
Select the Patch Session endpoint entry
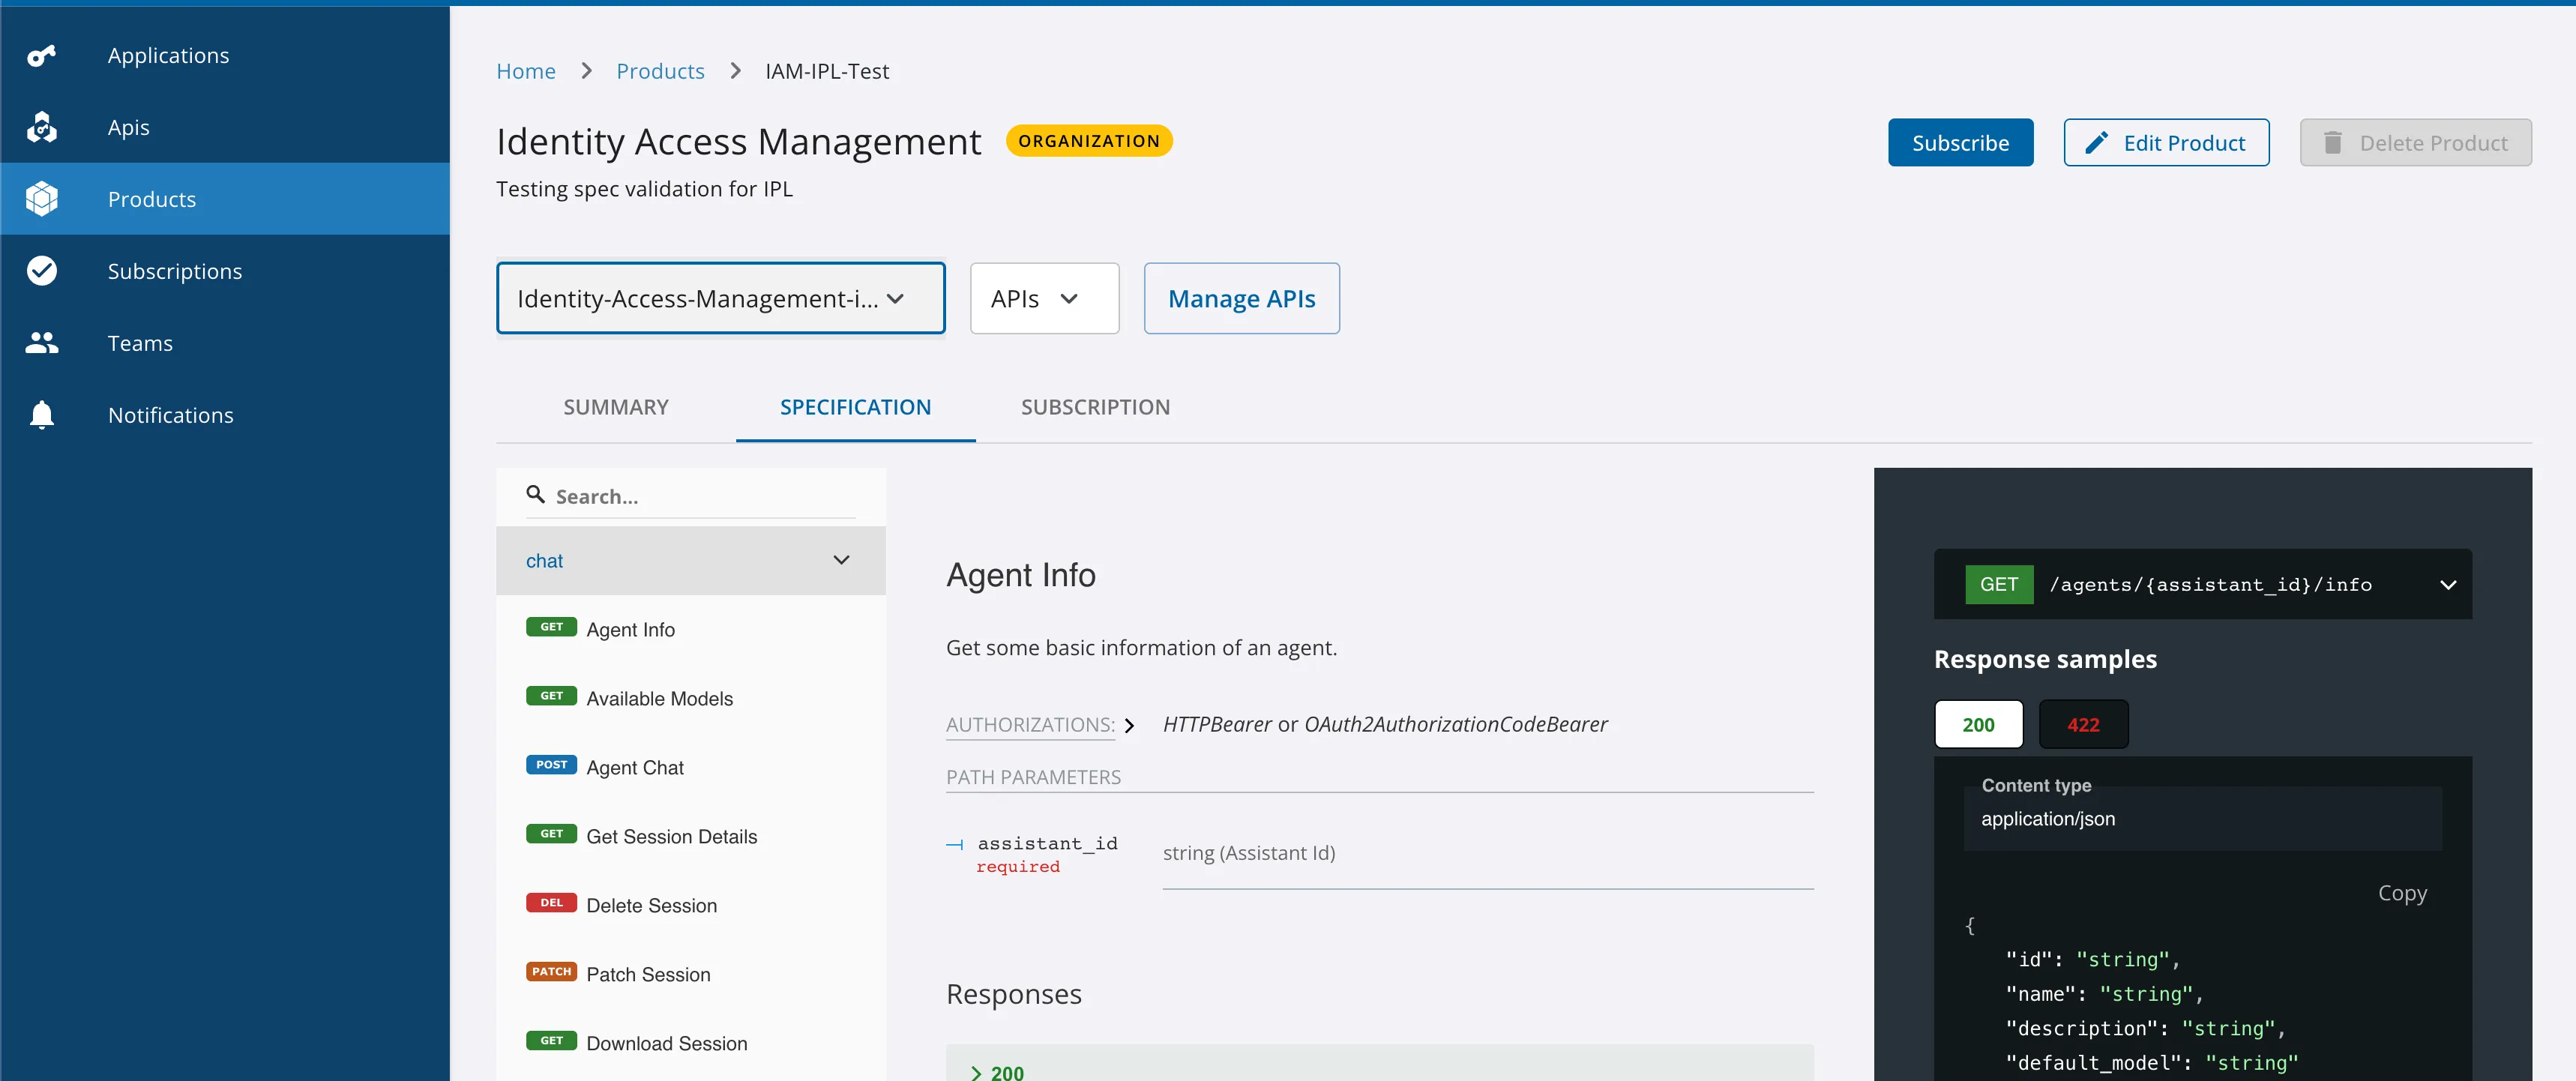pyautogui.click(x=690, y=974)
